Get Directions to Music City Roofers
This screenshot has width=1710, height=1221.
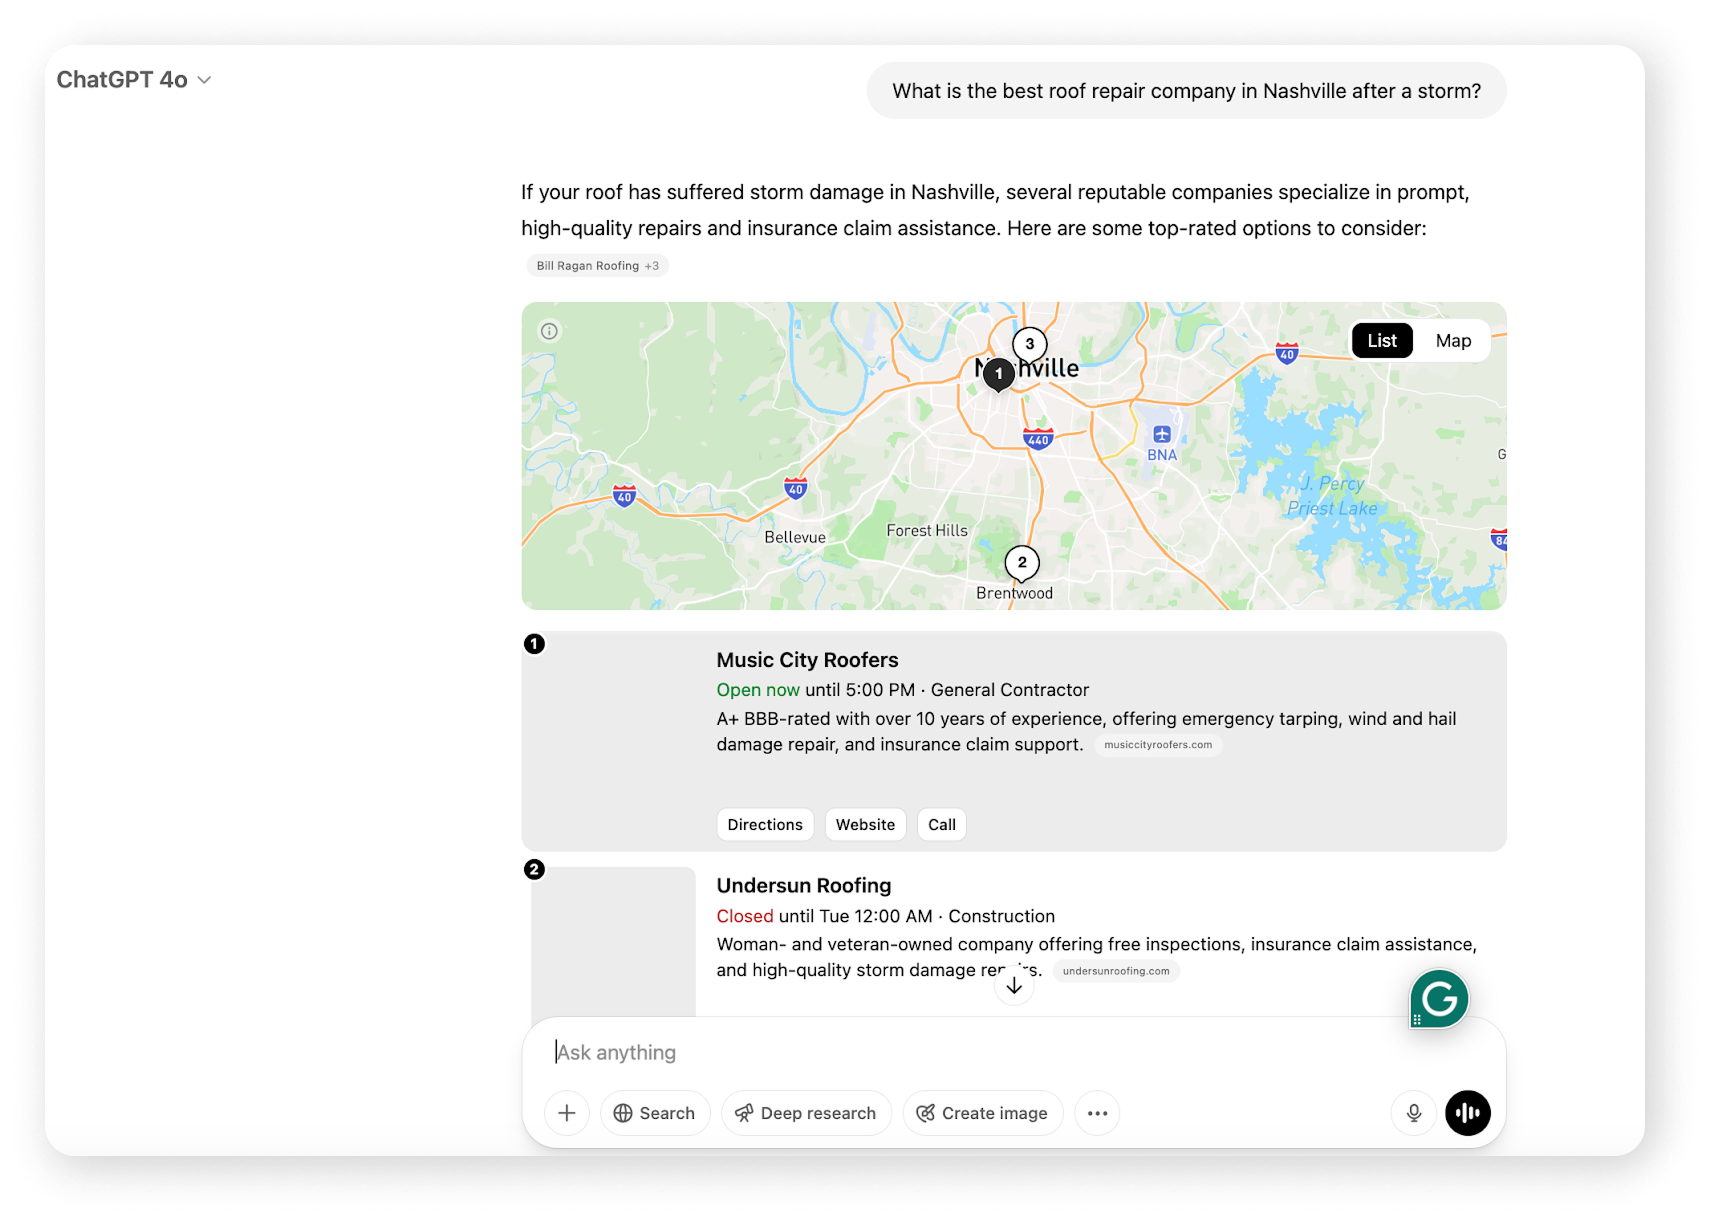(765, 825)
